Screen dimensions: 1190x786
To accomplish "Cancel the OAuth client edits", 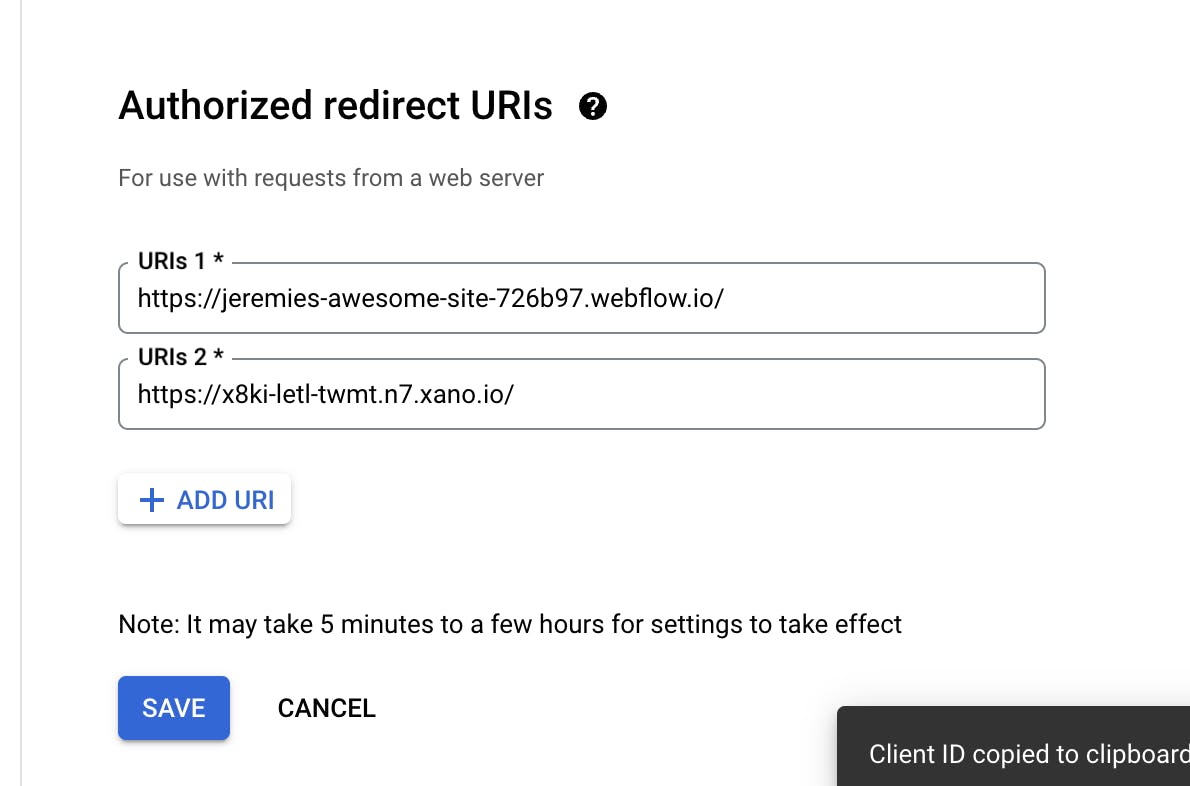I will pyautogui.click(x=326, y=708).
